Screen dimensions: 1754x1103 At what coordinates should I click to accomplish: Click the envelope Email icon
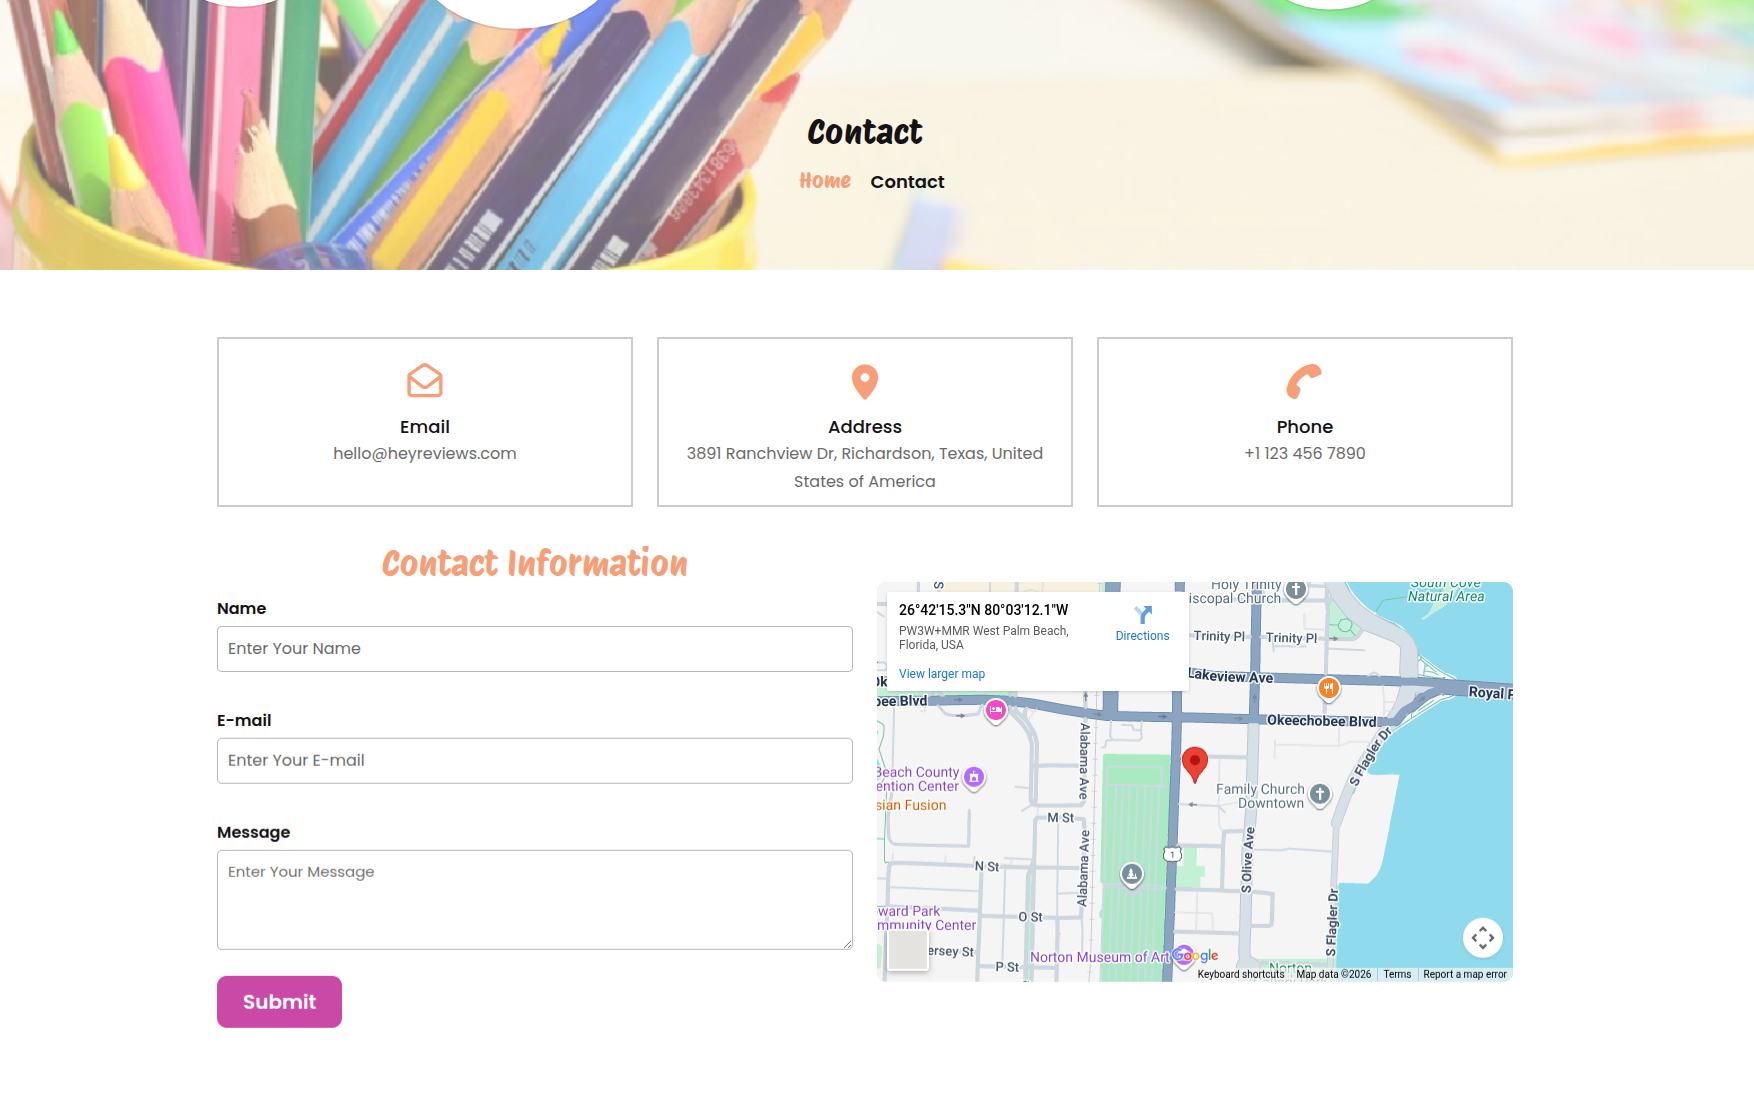pos(424,381)
